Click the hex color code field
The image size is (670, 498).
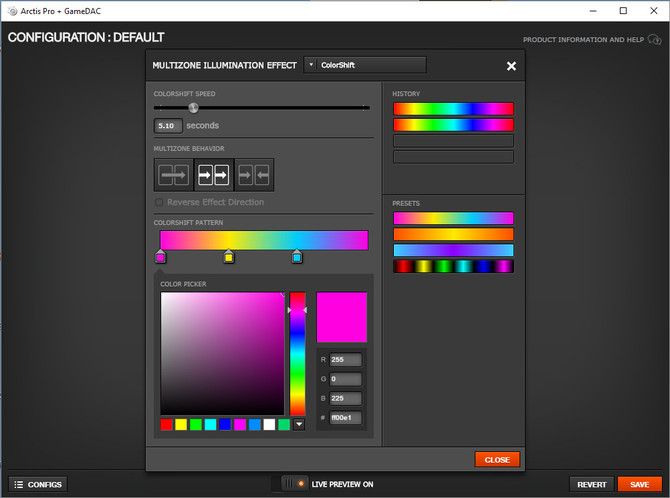point(345,417)
